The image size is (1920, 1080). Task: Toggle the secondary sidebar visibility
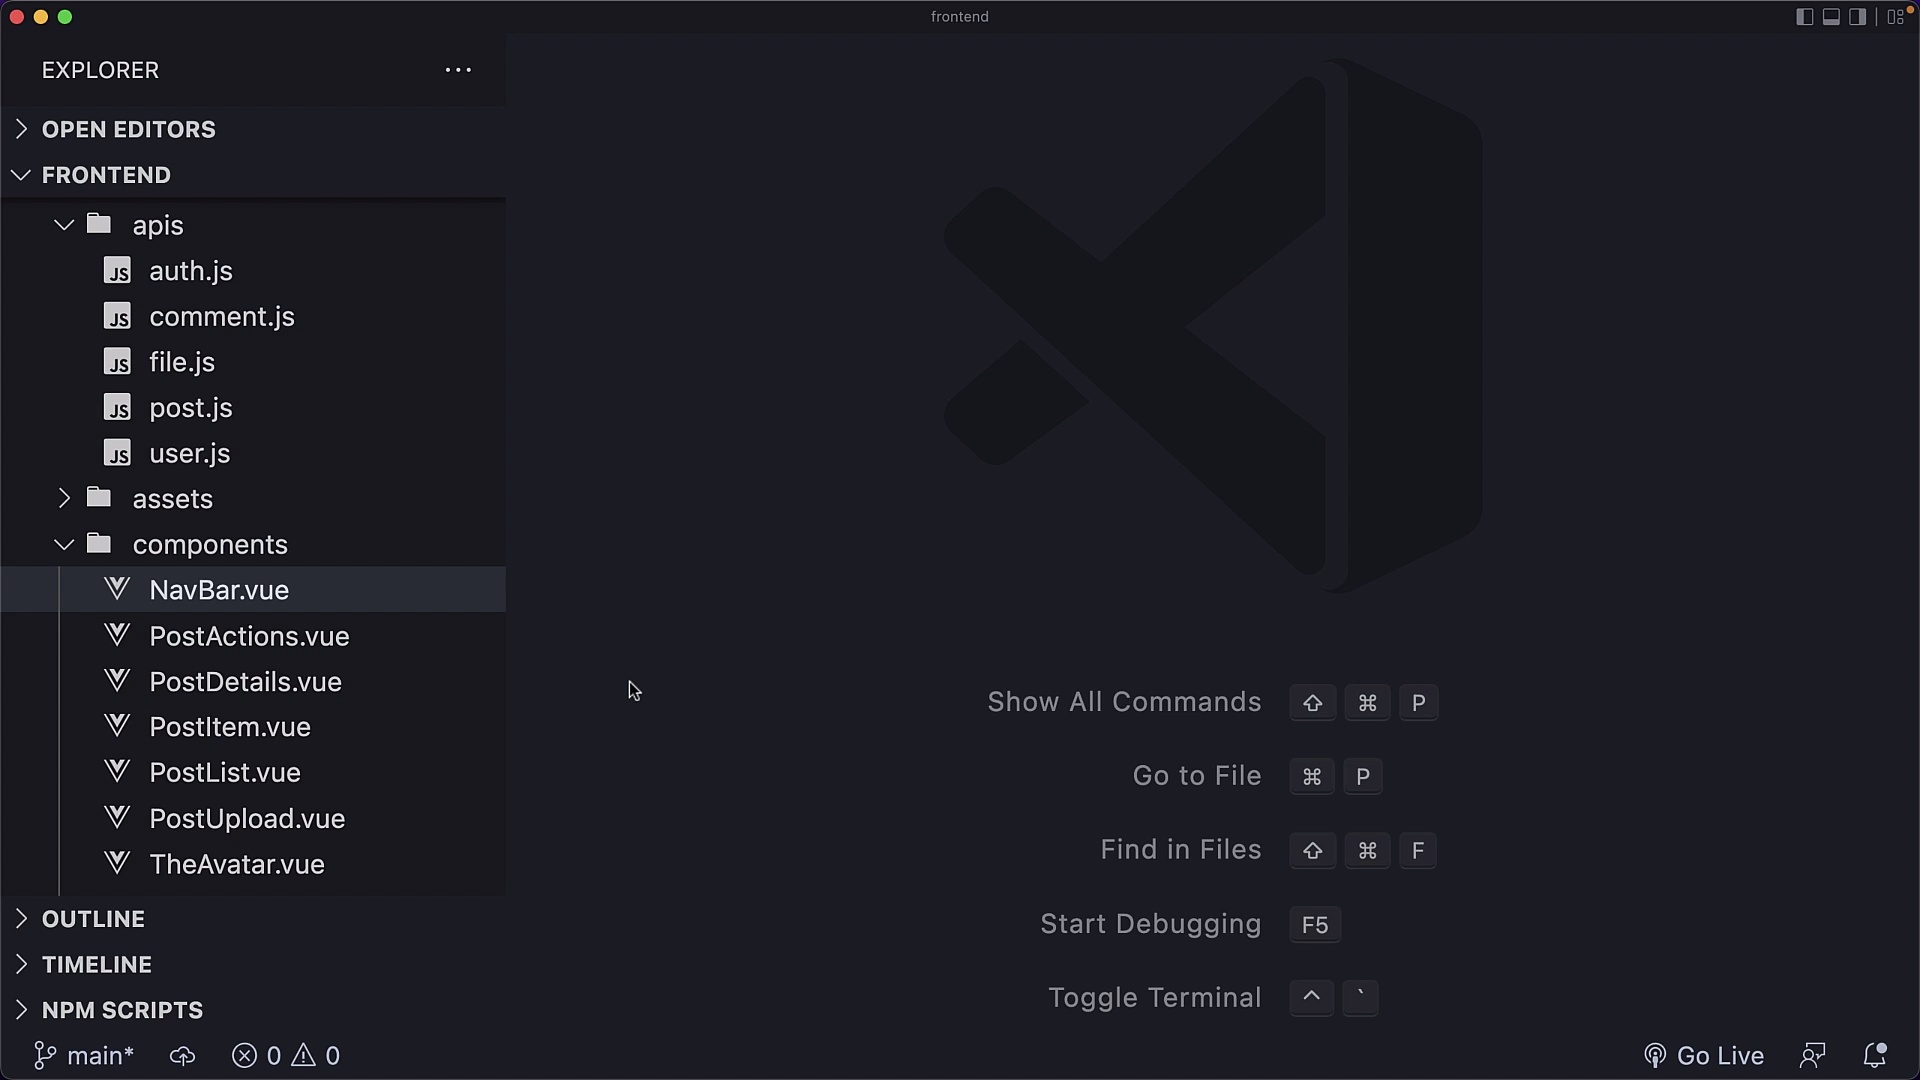[1858, 16]
